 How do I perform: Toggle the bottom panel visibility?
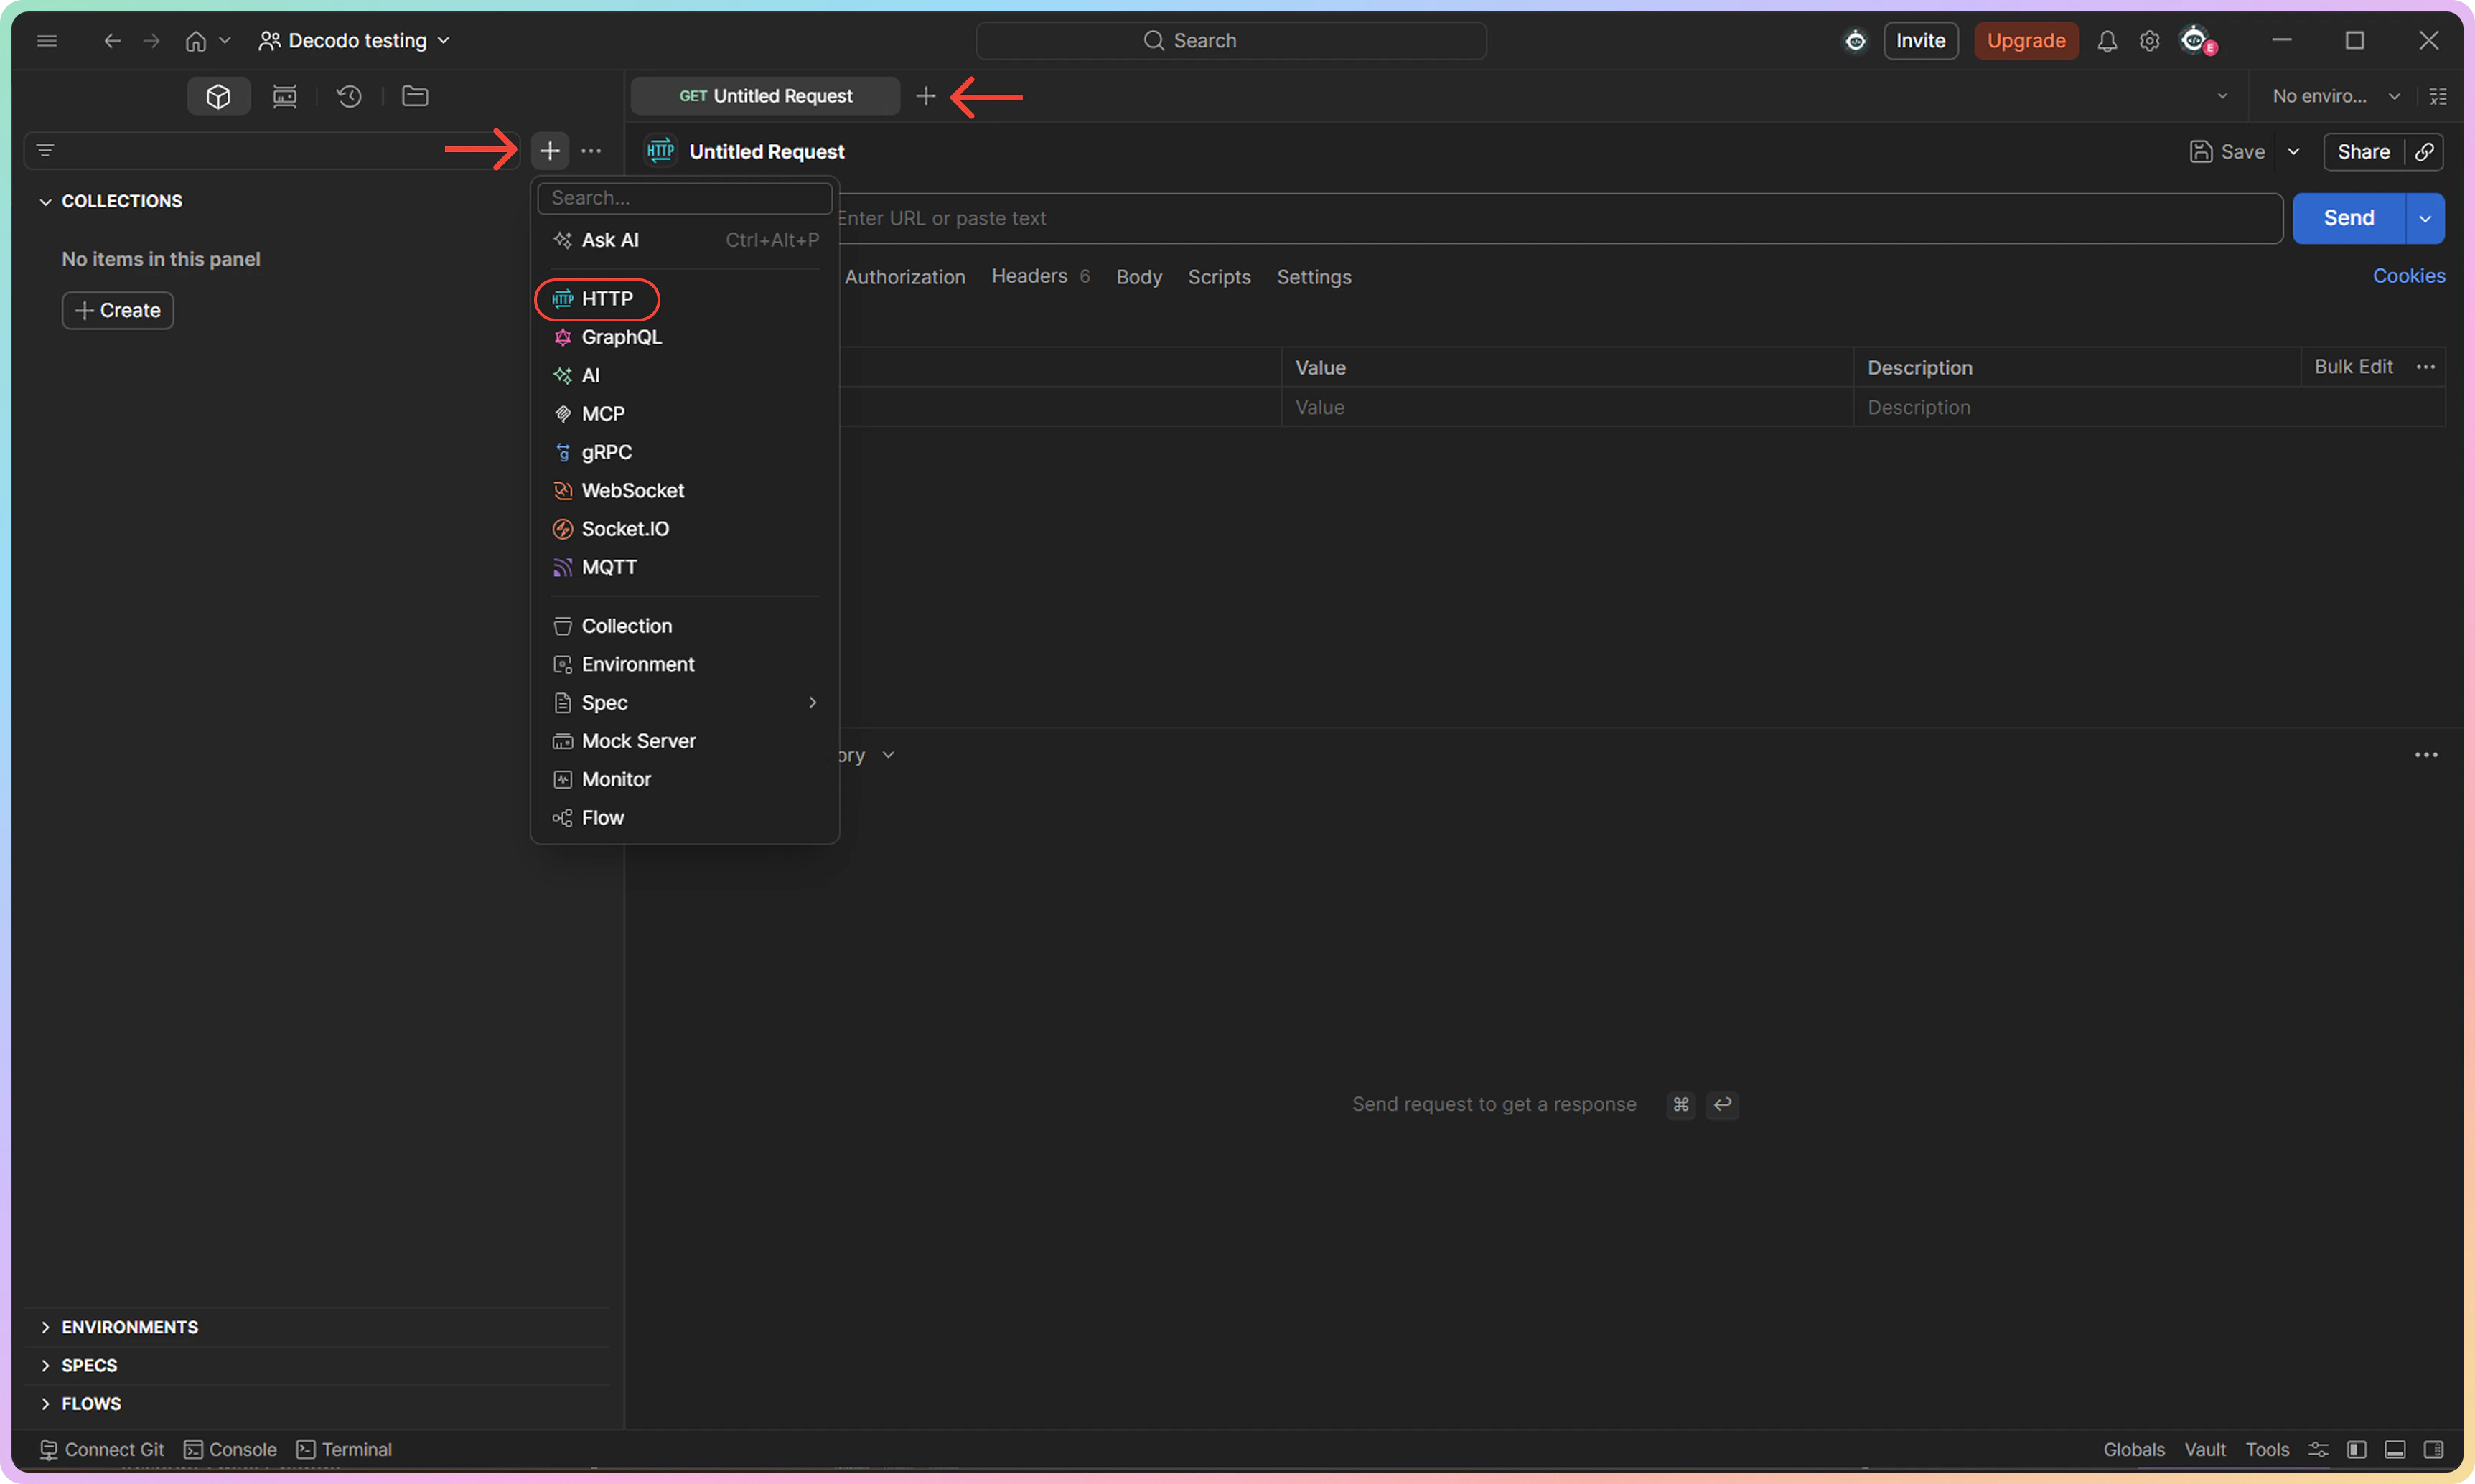(2396, 1449)
